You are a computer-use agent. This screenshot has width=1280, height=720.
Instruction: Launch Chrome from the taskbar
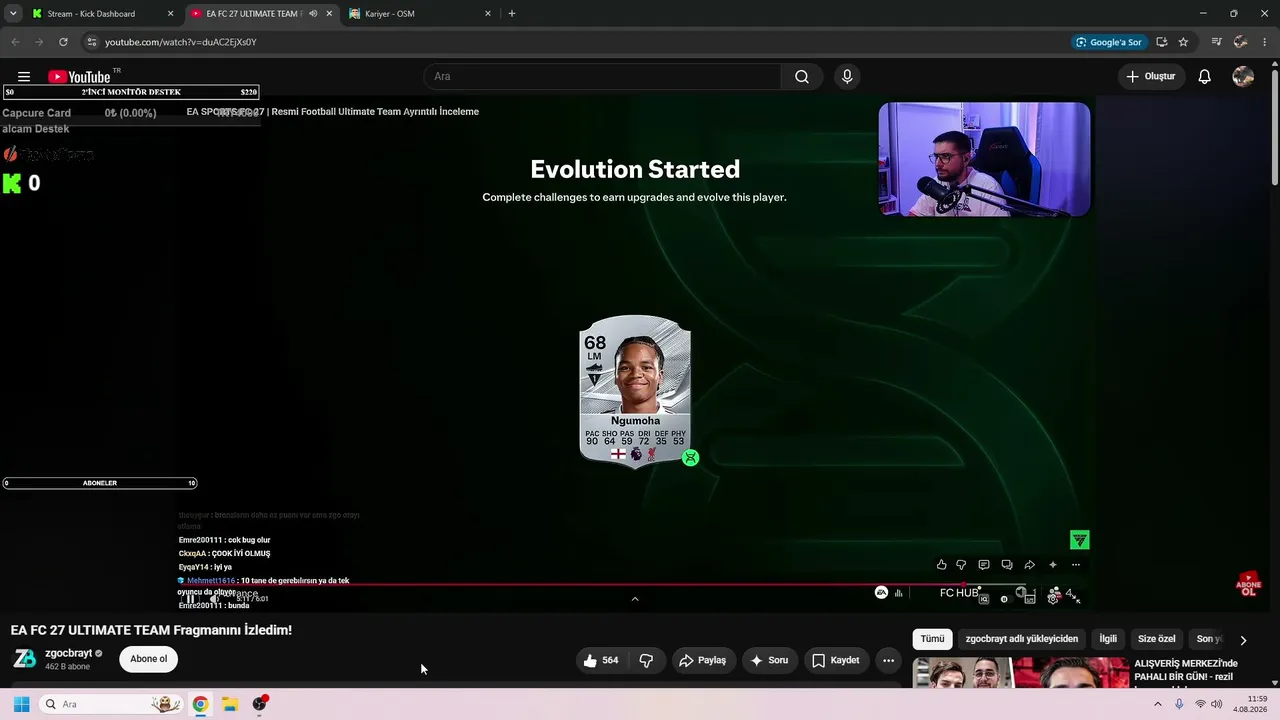pyautogui.click(x=200, y=704)
